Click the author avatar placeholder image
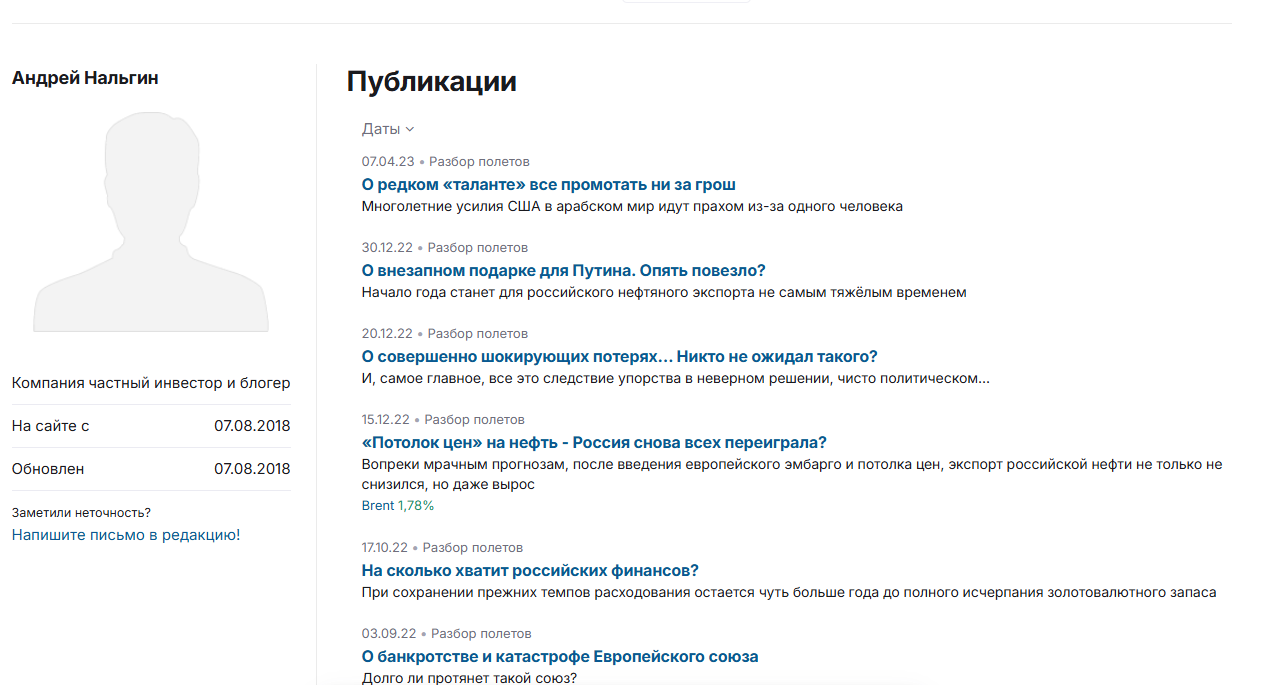The image size is (1276, 685). click(x=151, y=221)
